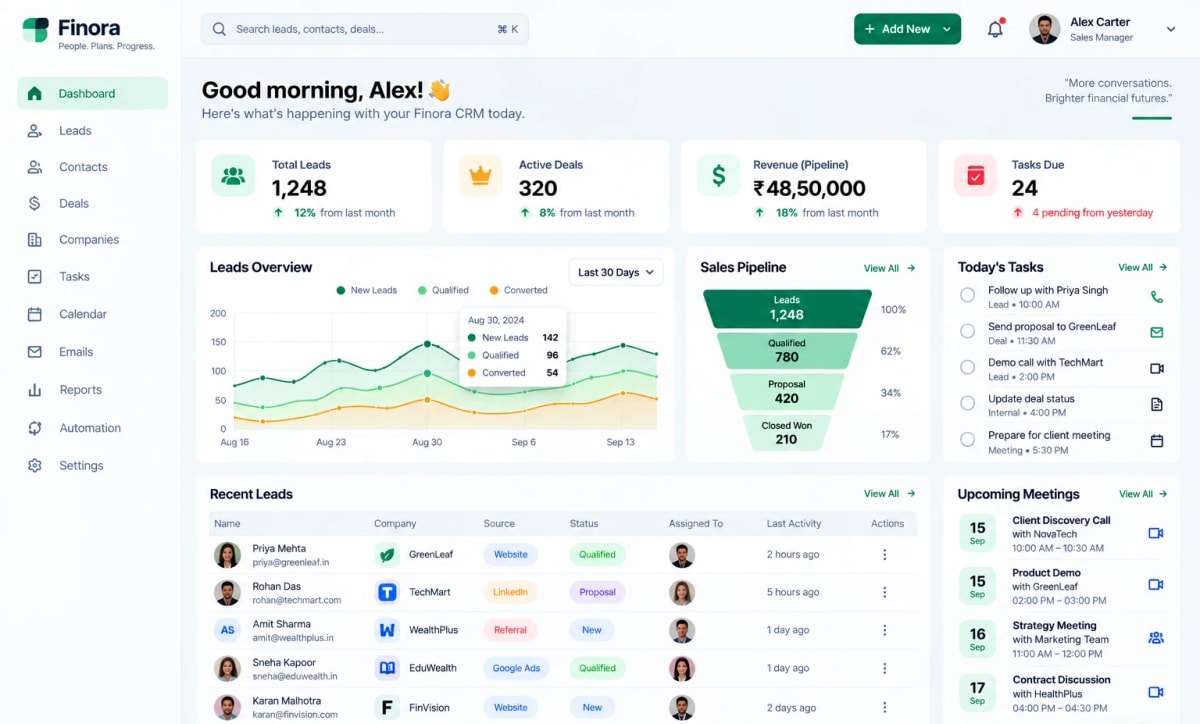Click the TechMart company logo icon
Image resolution: width=1200 pixels, height=724 pixels.
[x=387, y=592]
